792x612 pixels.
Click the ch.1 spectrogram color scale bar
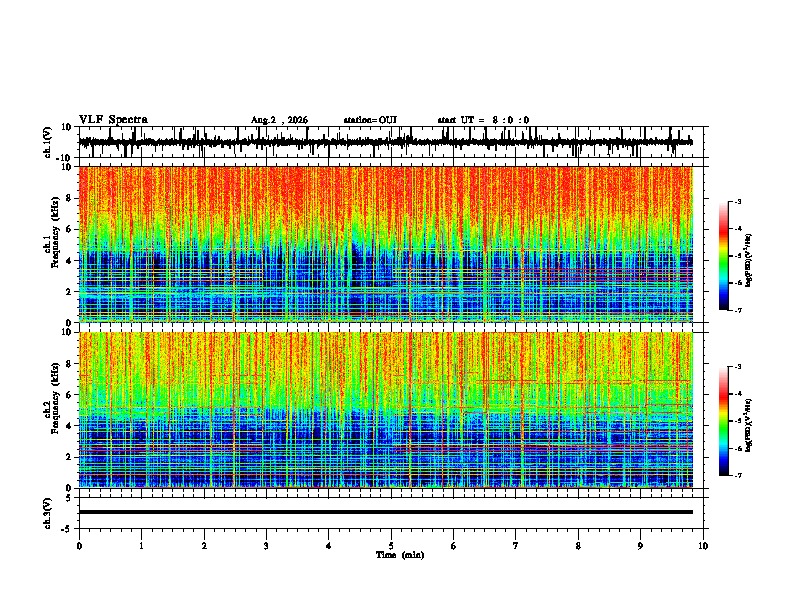pyautogui.click(x=724, y=256)
